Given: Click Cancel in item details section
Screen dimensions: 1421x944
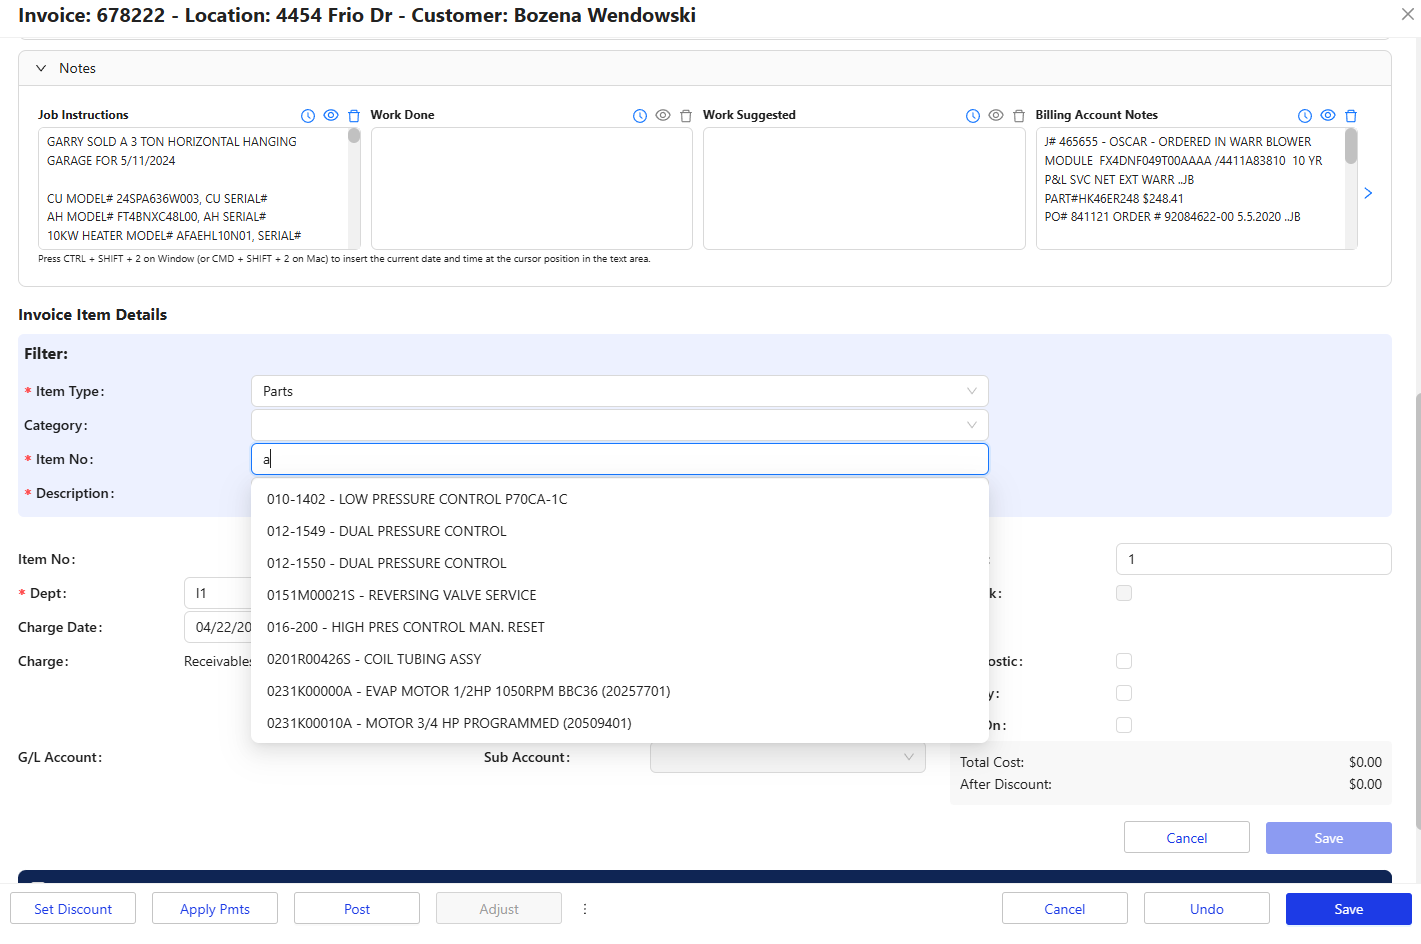Looking at the screenshot, I should [x=1187, y=838].
